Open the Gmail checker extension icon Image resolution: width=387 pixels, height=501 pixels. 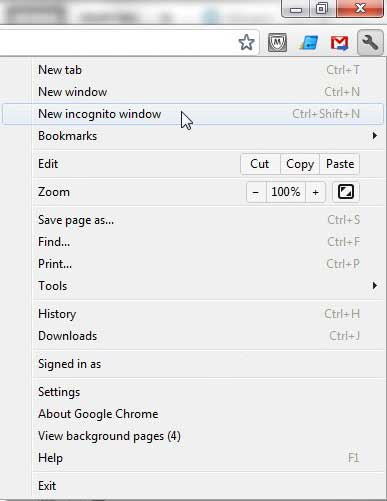[x=339, y=43]
